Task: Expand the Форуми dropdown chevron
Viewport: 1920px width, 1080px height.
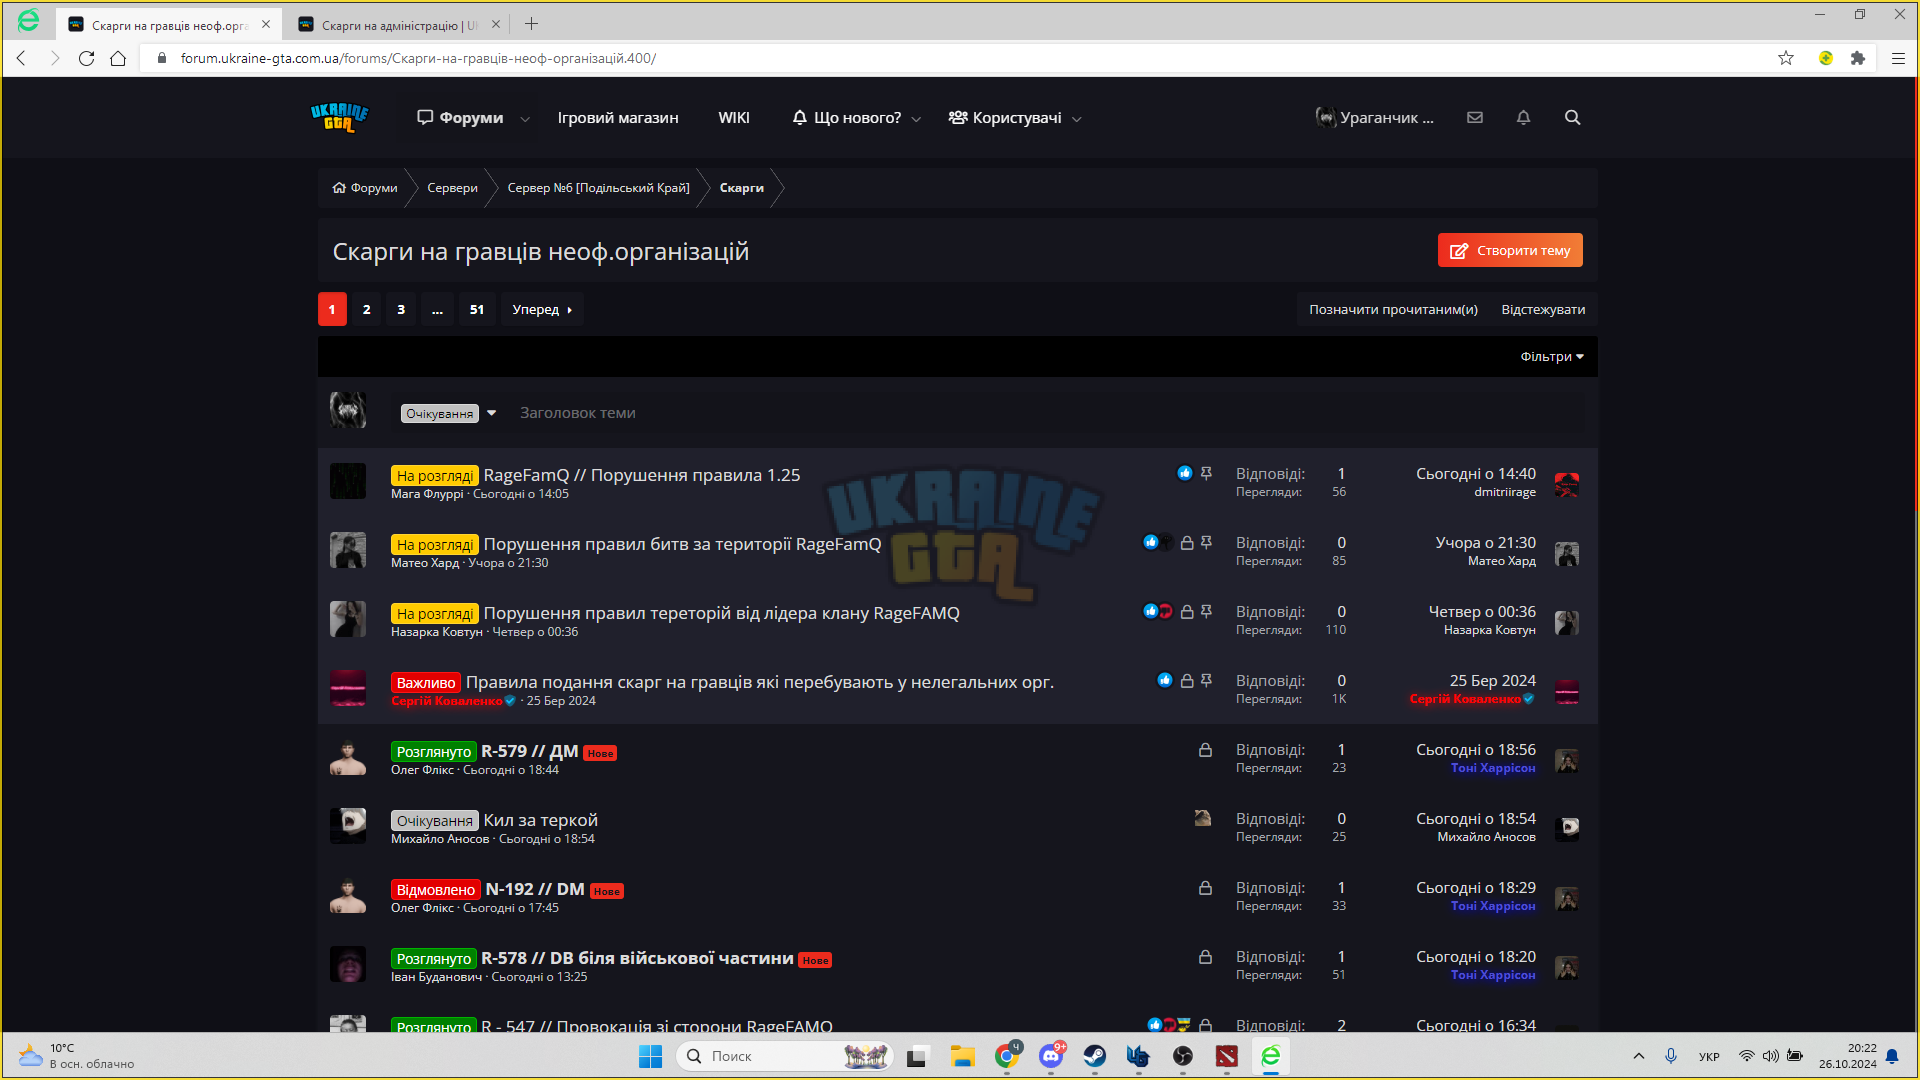Action: pyautogui.click(x=525, y=119)
